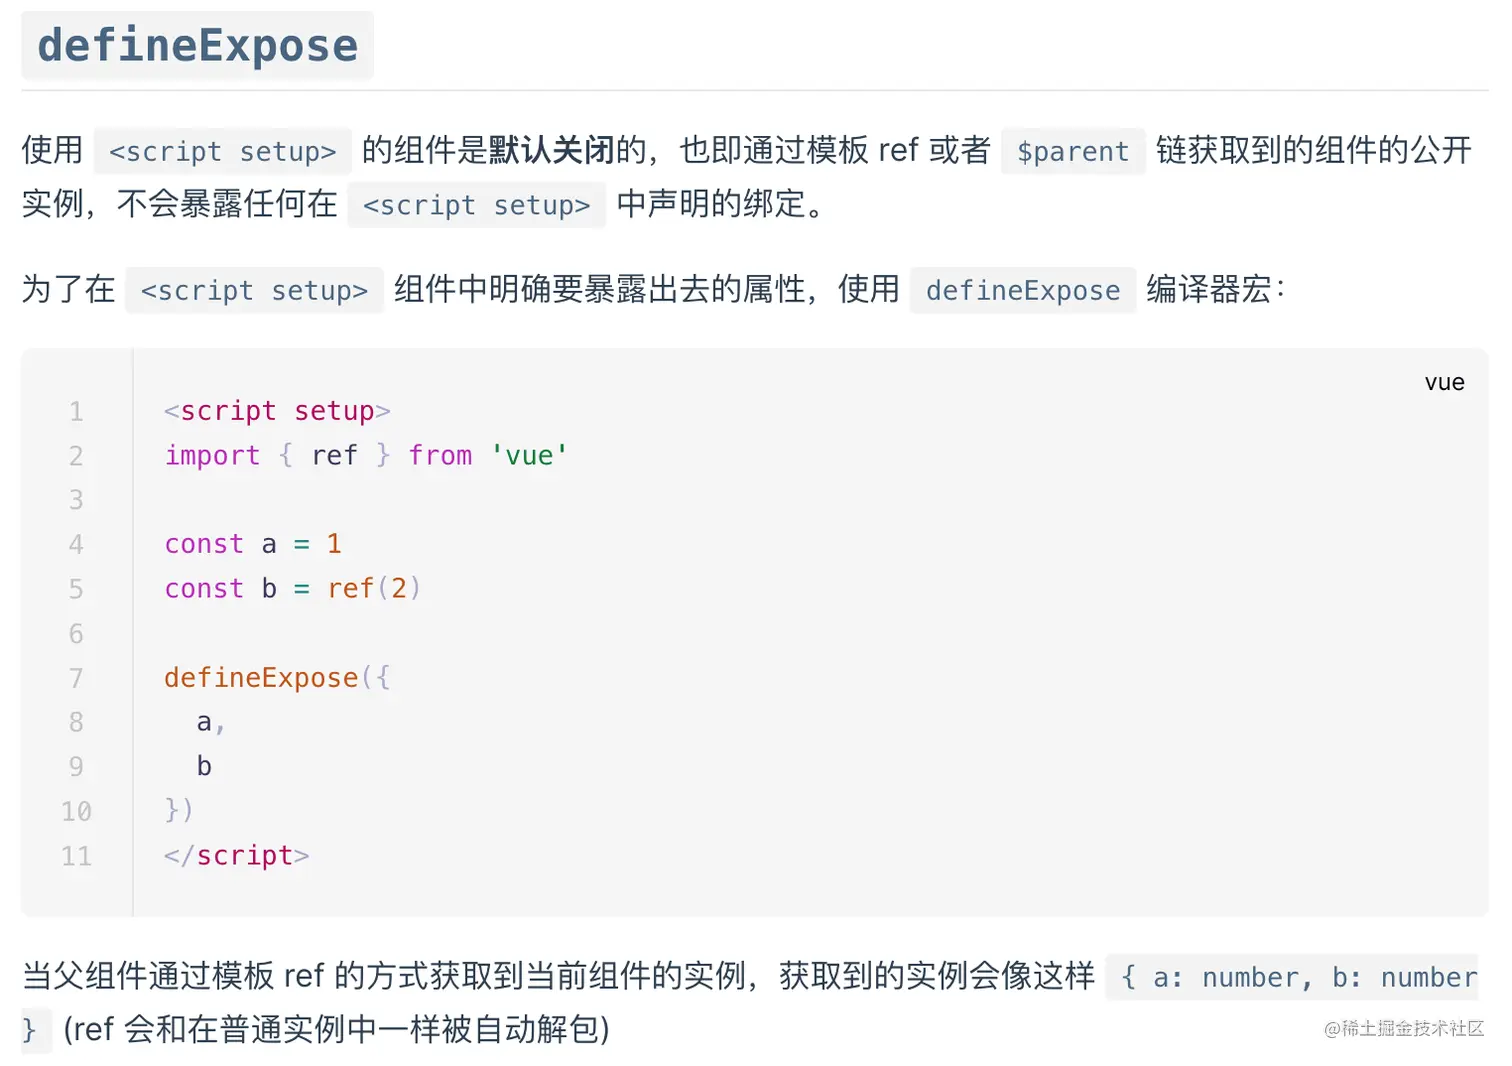Click the closing </script> tag line
The height and width of the screenshot is (1066, 1512).
[x=237, y=856]
